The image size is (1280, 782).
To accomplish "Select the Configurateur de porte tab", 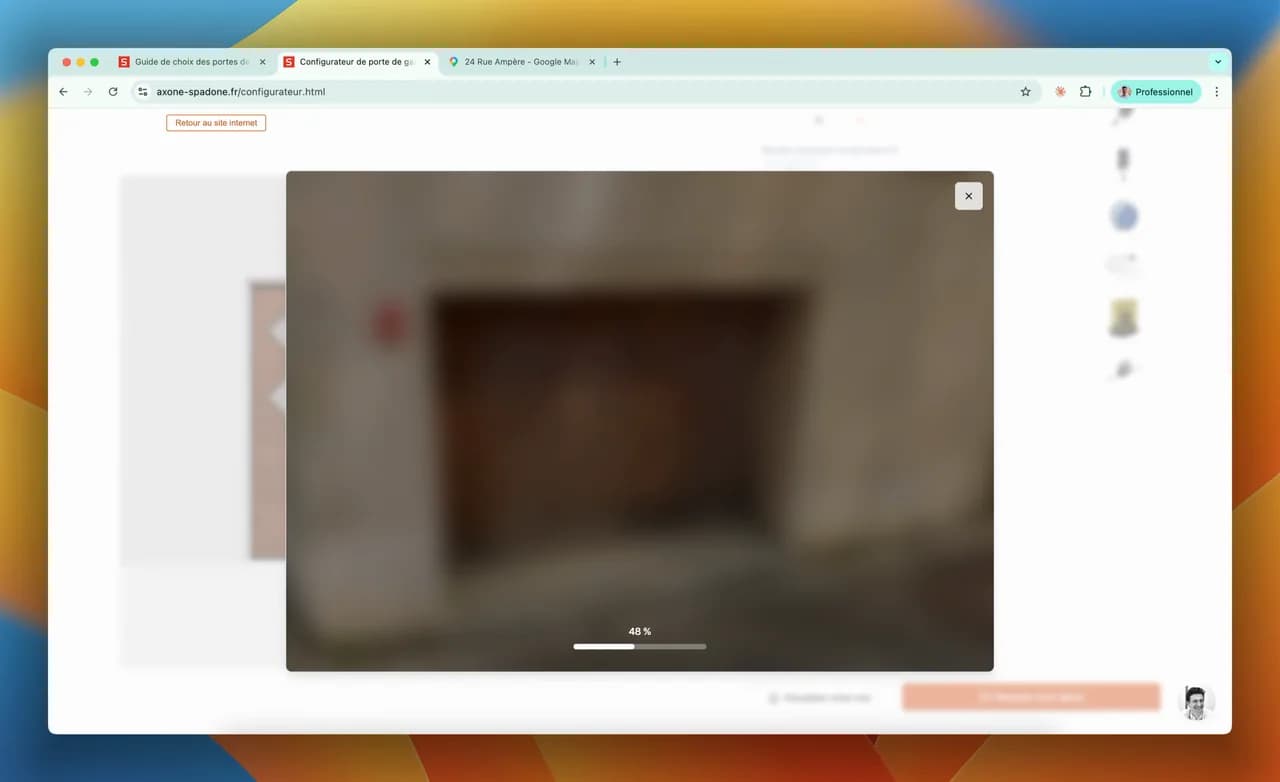I will pyautogui.click(x=357, y=62).
